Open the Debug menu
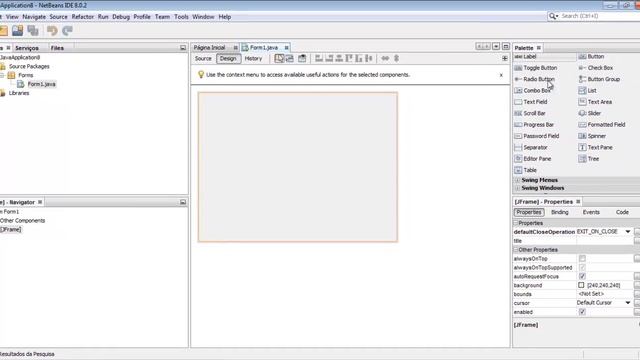640x360 pixels. click(121, 17)
